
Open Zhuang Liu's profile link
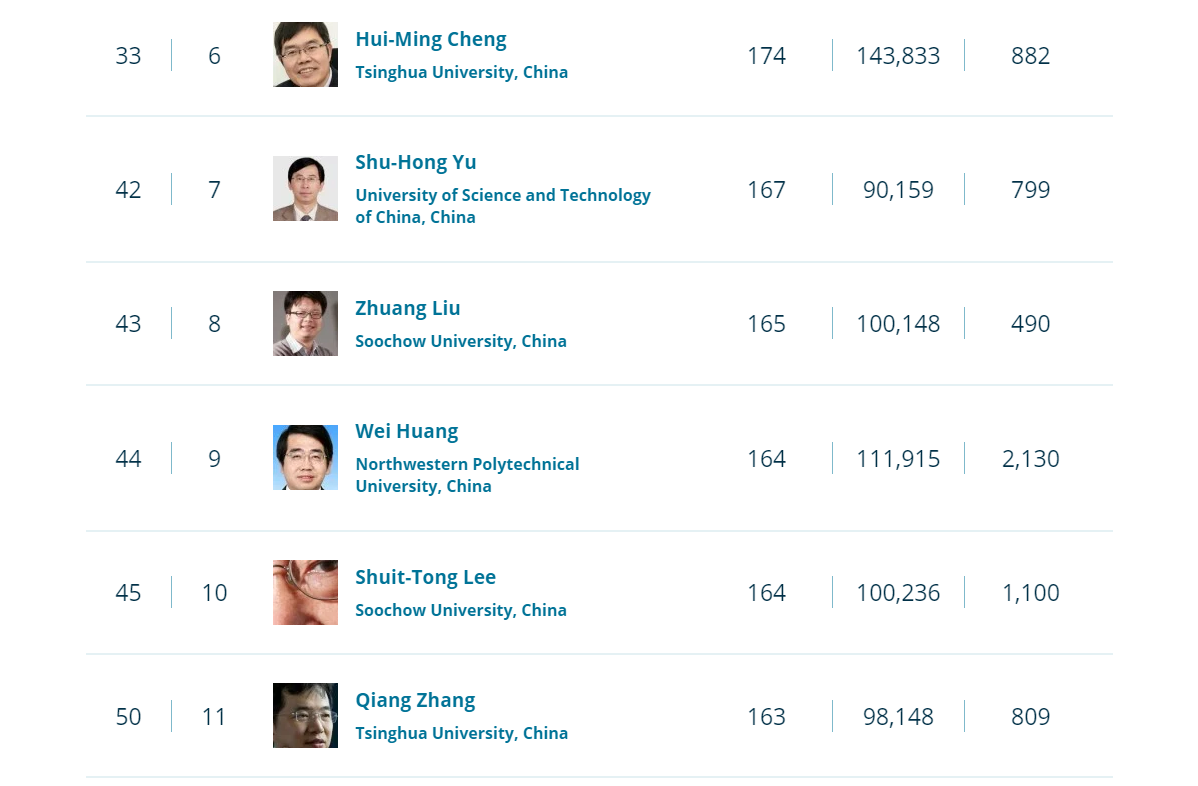pos(408,309)
